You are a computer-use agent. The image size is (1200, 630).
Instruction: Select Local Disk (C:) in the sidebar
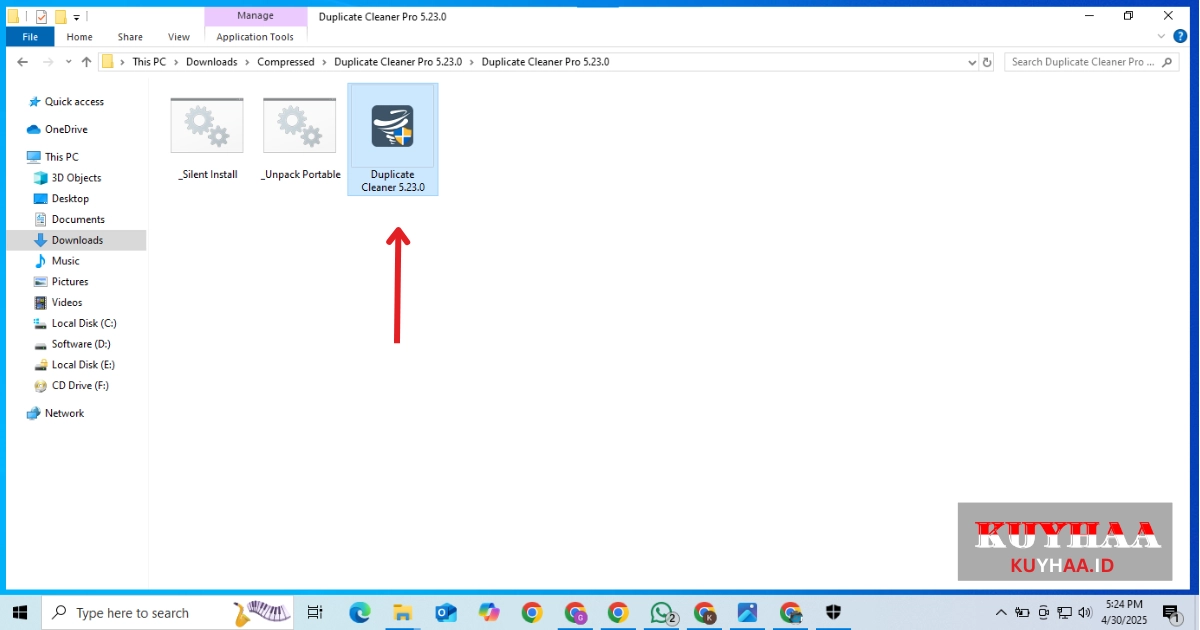coord(84,323)
